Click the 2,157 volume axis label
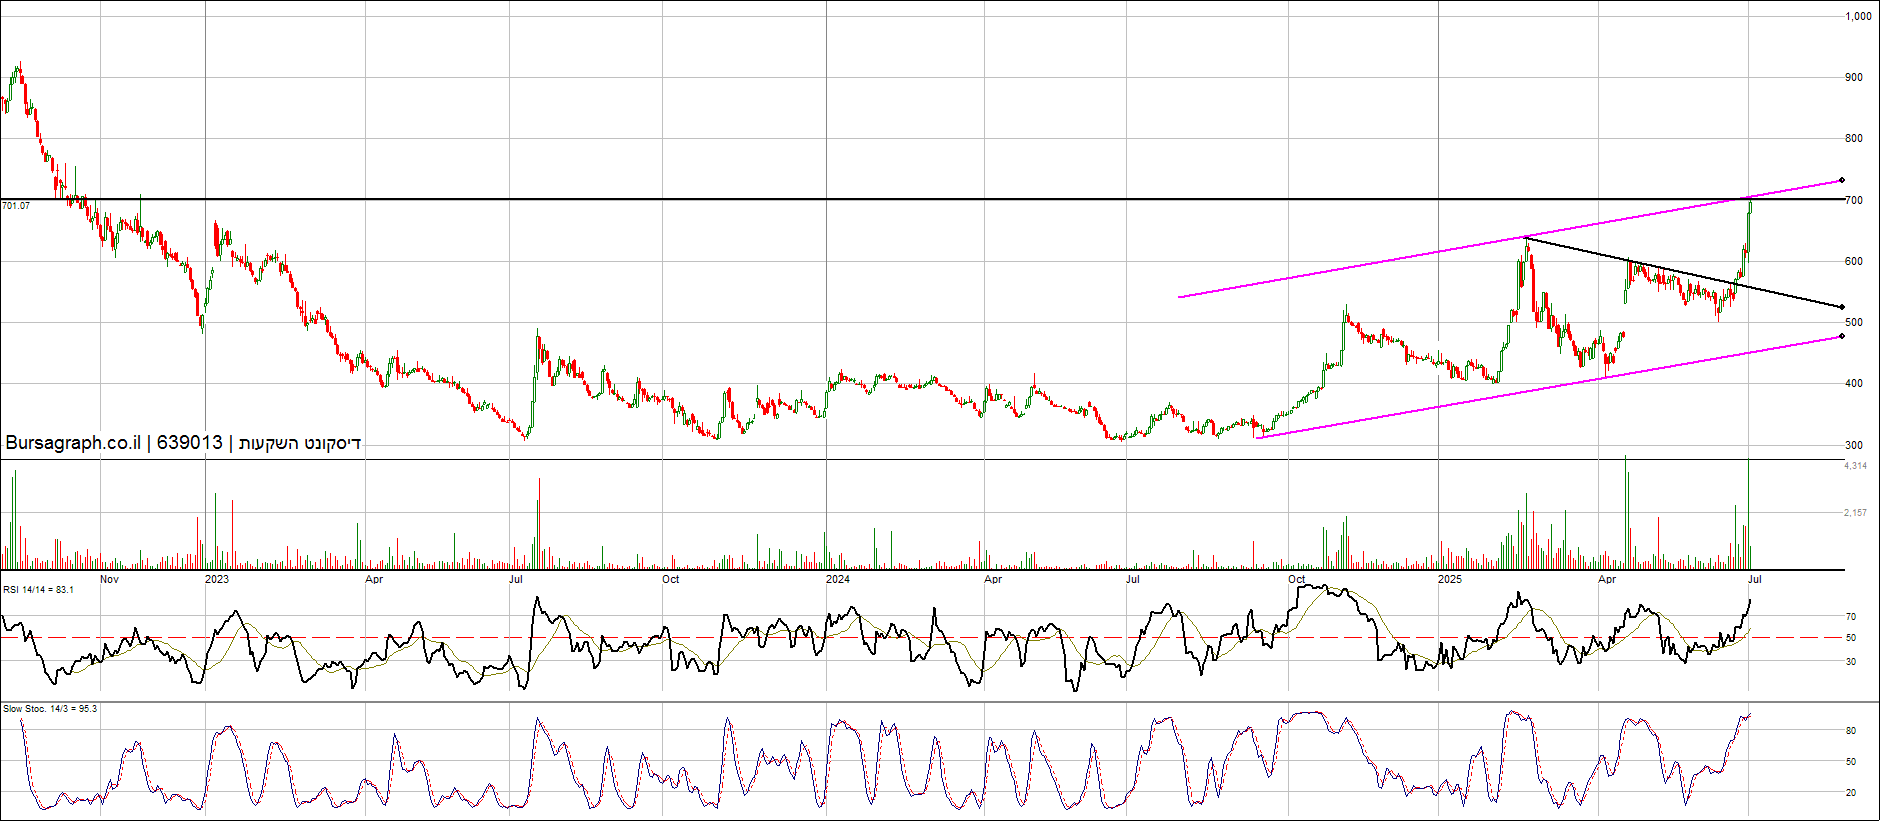Image resolution: width=1880 pixels, height=821 pixels. point(1855,513)
